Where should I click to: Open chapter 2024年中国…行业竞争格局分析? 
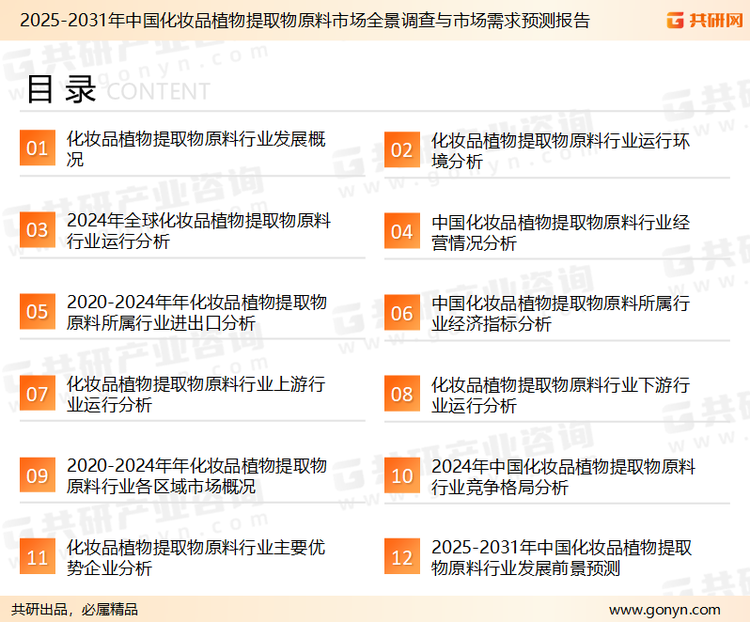(x=563, y=477)
